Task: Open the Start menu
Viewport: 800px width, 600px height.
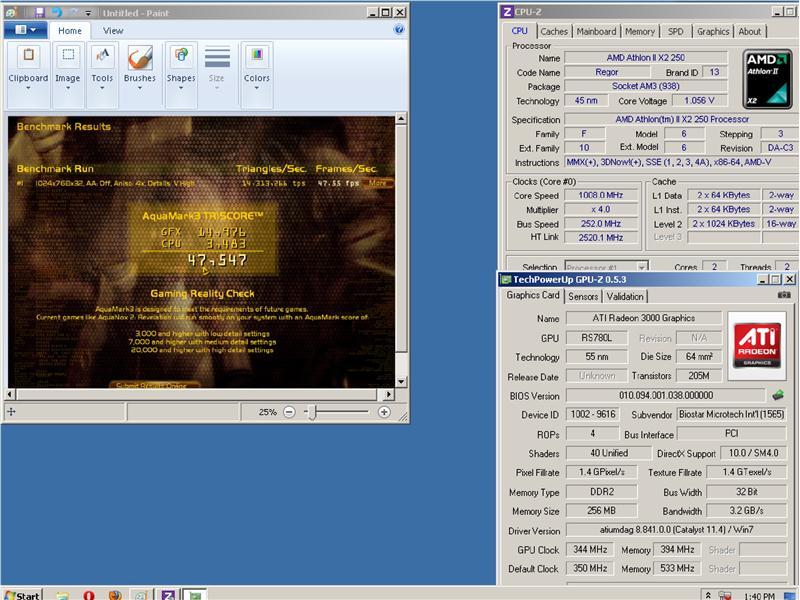Action: click(22, 595)
